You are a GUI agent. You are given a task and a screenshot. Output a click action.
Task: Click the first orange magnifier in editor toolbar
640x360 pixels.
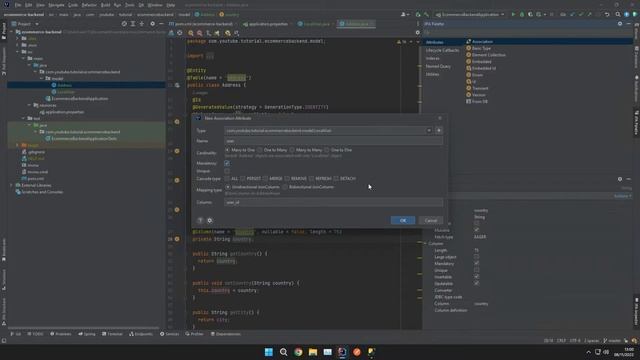click(191, 33)
